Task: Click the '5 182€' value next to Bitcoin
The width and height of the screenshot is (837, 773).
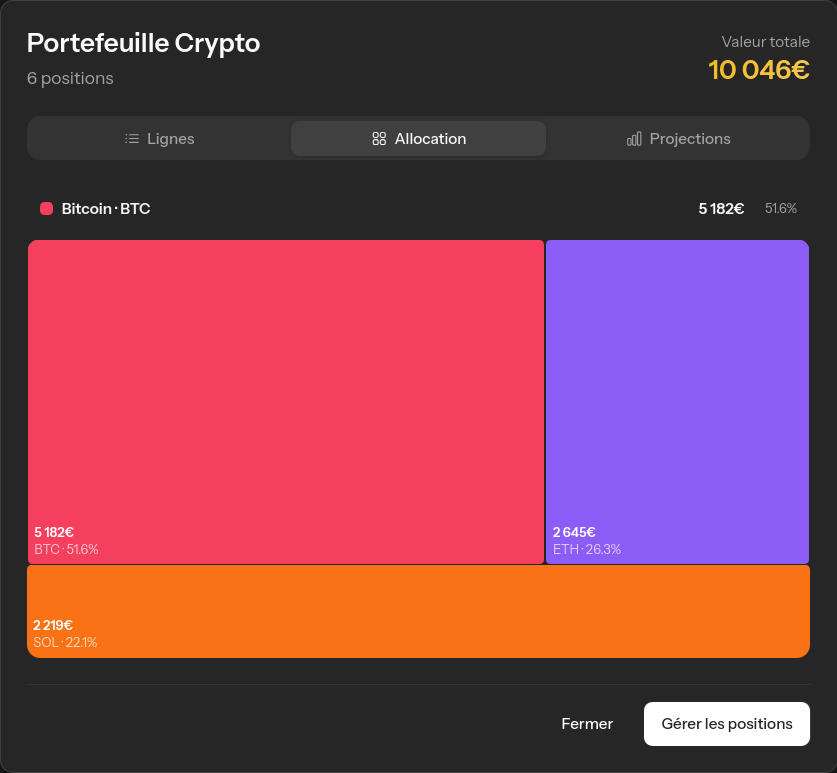Action: coord(720,208)
